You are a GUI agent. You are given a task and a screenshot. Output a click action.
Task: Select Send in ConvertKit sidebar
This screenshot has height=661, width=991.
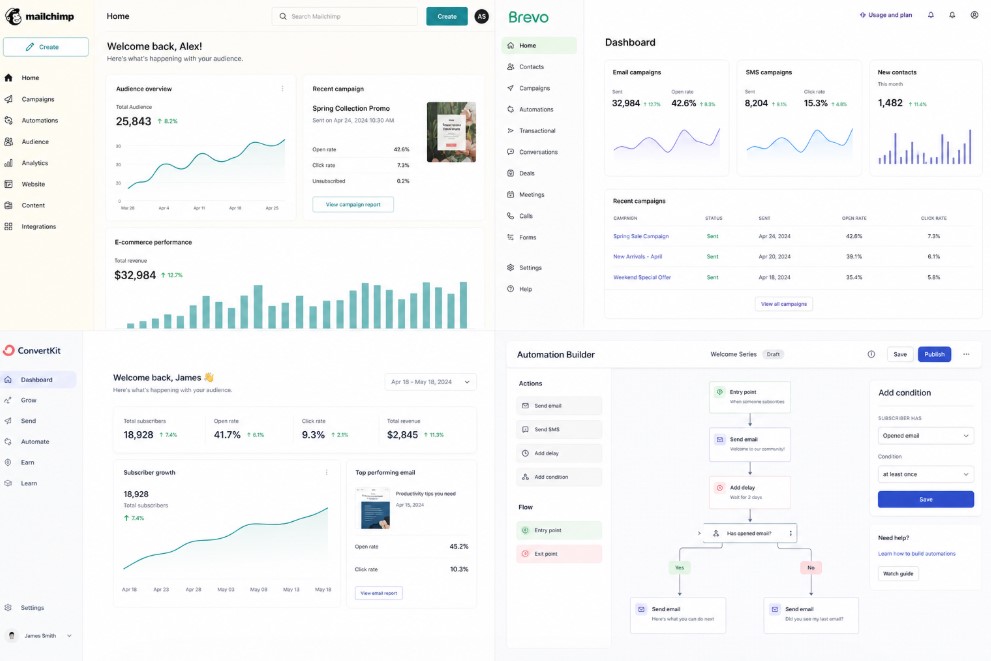point(20,421)
